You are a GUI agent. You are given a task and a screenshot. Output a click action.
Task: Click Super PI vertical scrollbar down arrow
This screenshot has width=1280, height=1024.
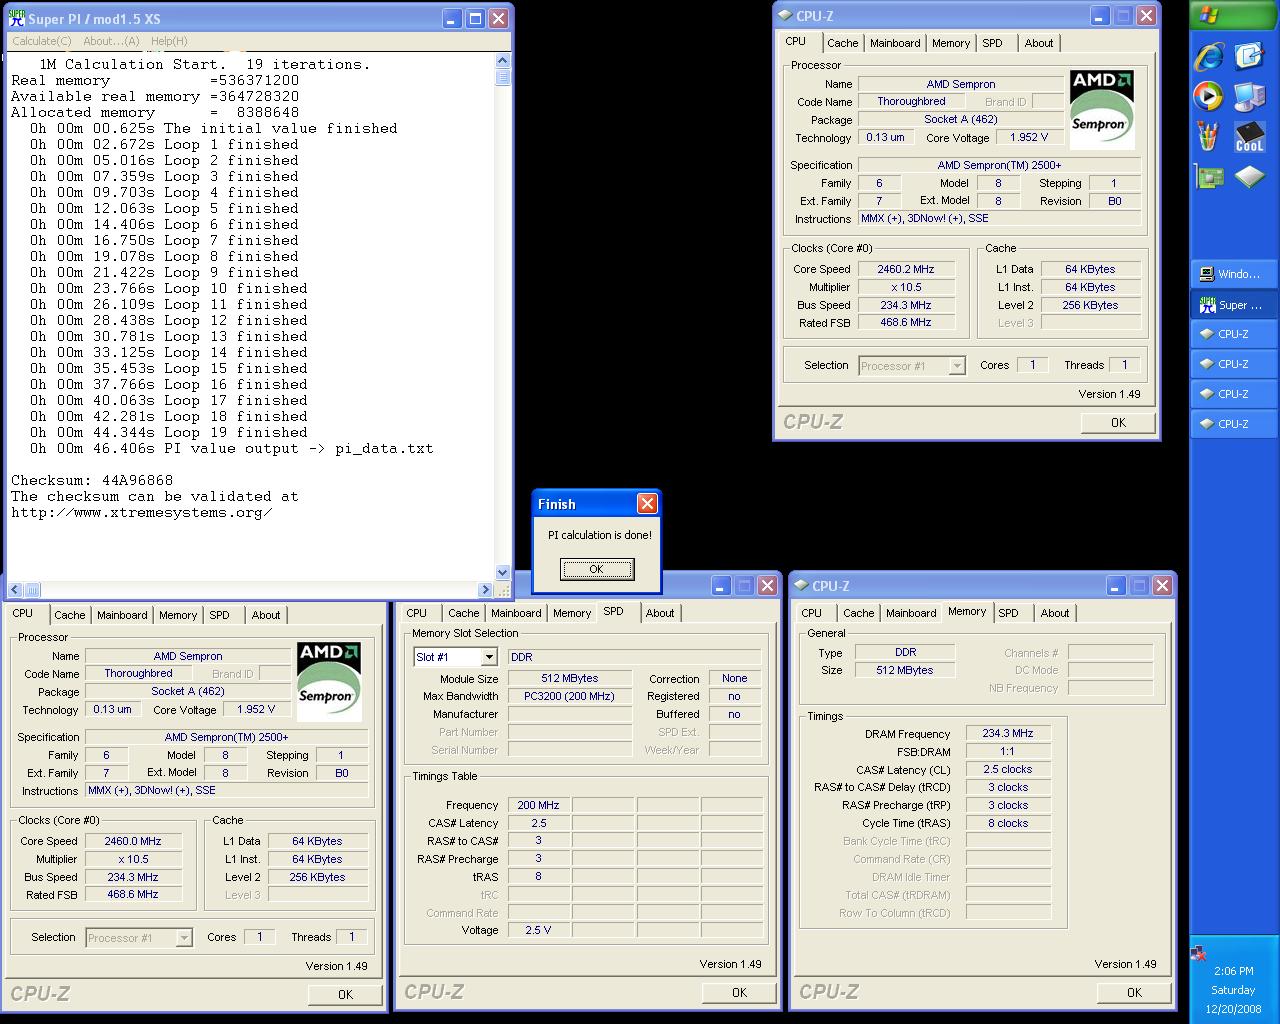coord(502,572)
